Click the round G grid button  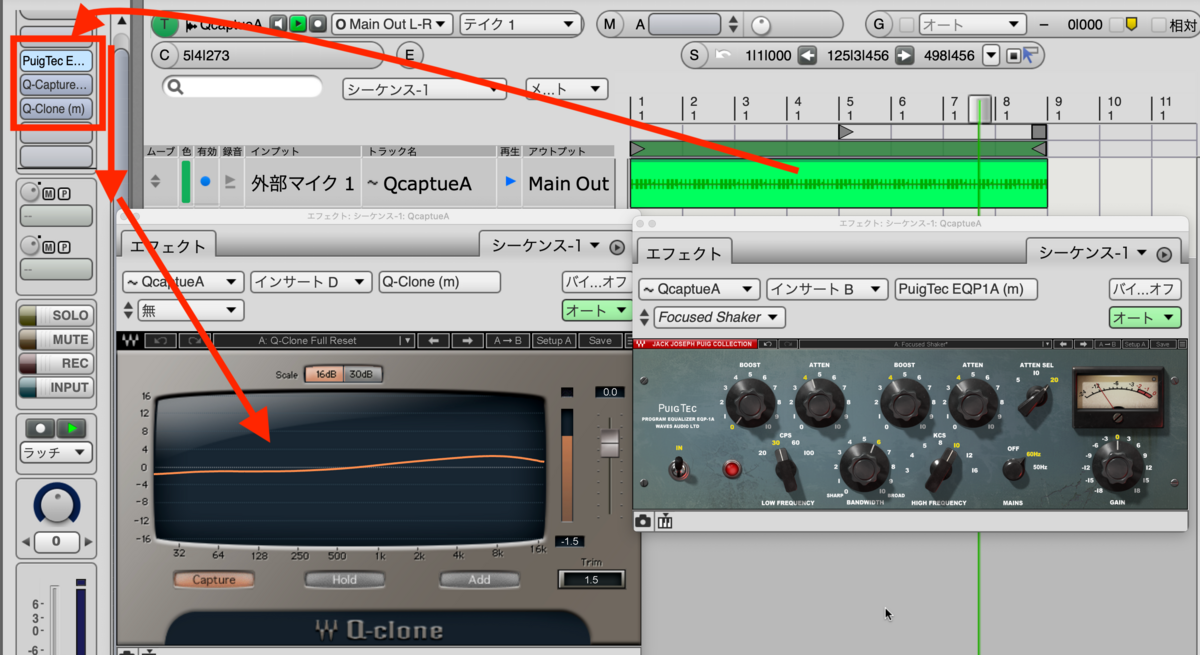[879, 24]
